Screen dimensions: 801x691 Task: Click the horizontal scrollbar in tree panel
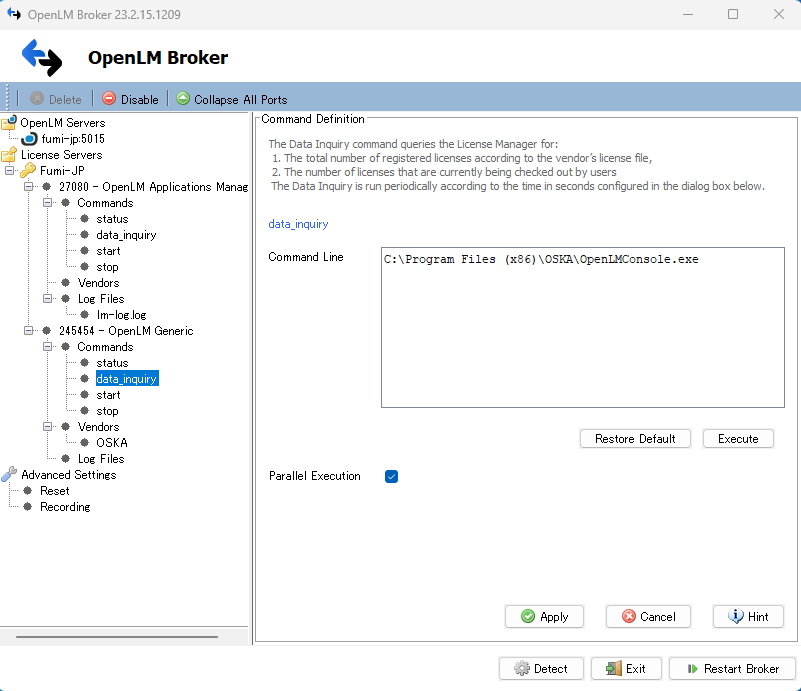[x=118, y=636]
